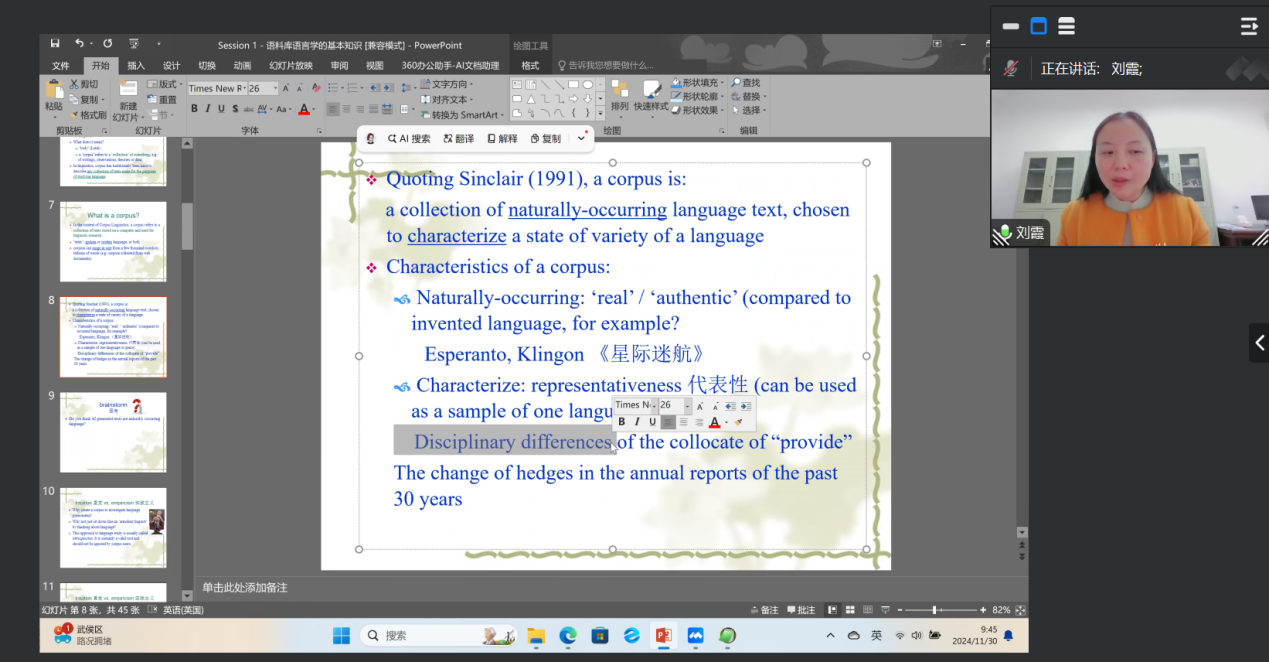Click PowerPoint taskbar icon
This screenshot has height=662, width=1269.
pyautogui.click(x=663, y=635)
